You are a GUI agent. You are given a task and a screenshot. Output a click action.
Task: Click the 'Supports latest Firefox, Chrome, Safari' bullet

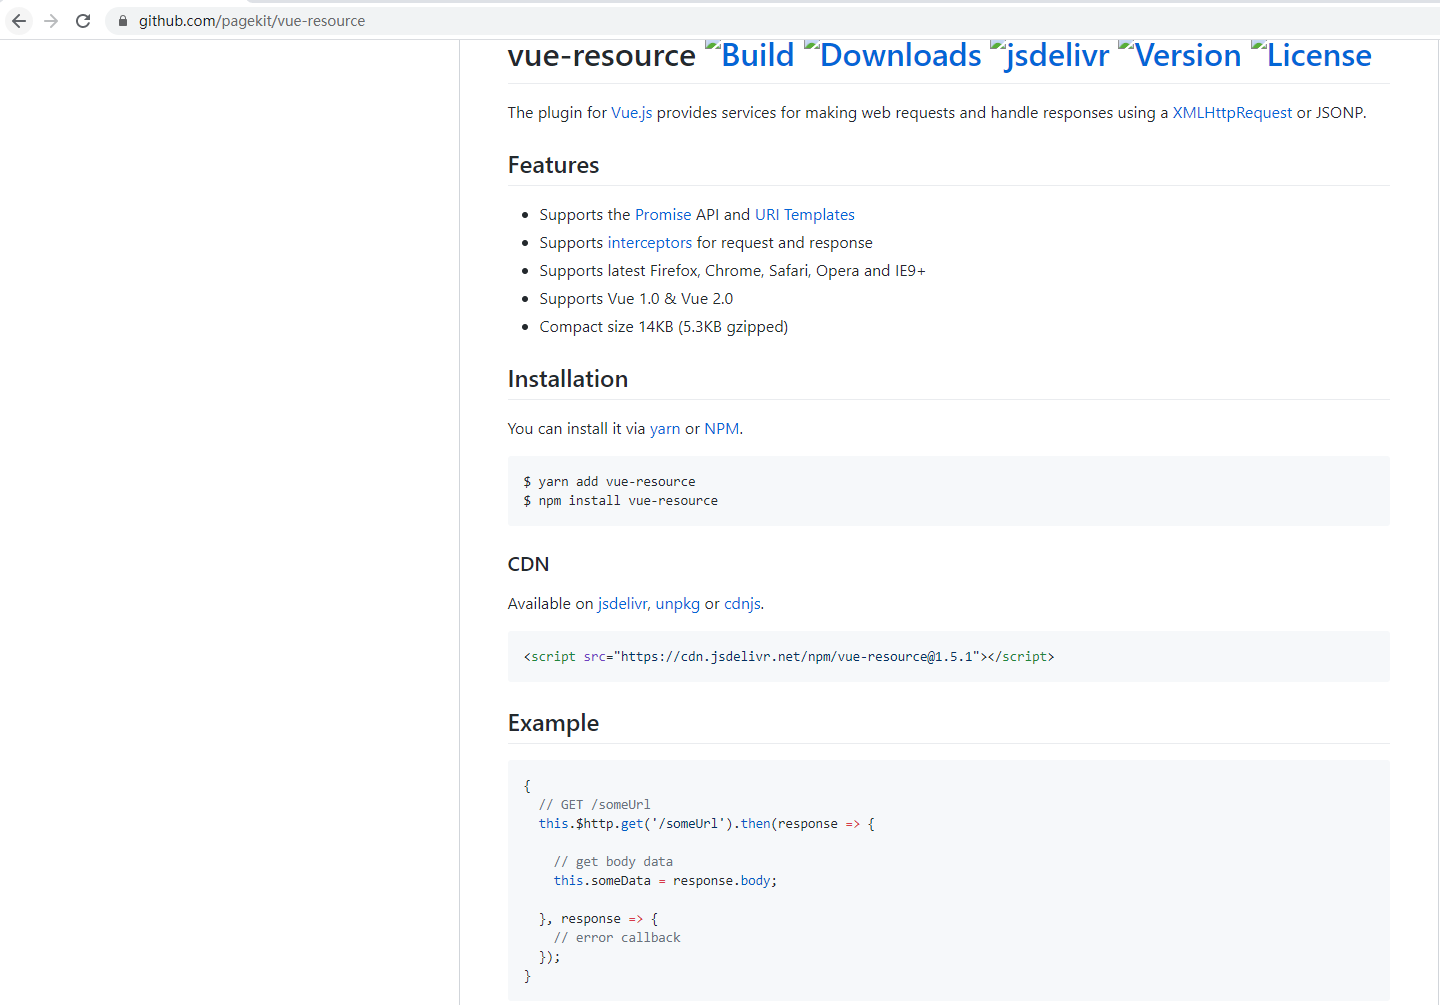click(733, 271)
